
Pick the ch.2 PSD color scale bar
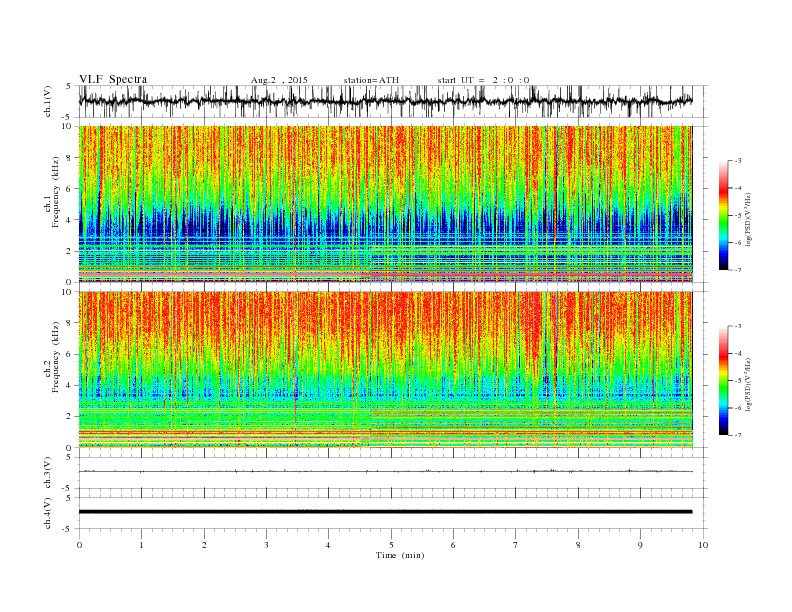pyautogui.click(x=723, y=381)
